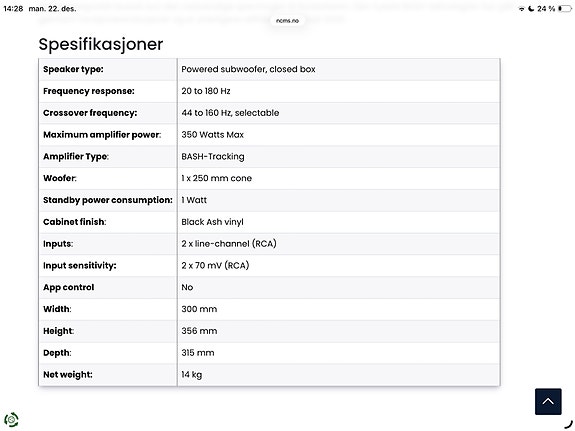Tap the Do Not Disturb moon icon

point(531,9)
